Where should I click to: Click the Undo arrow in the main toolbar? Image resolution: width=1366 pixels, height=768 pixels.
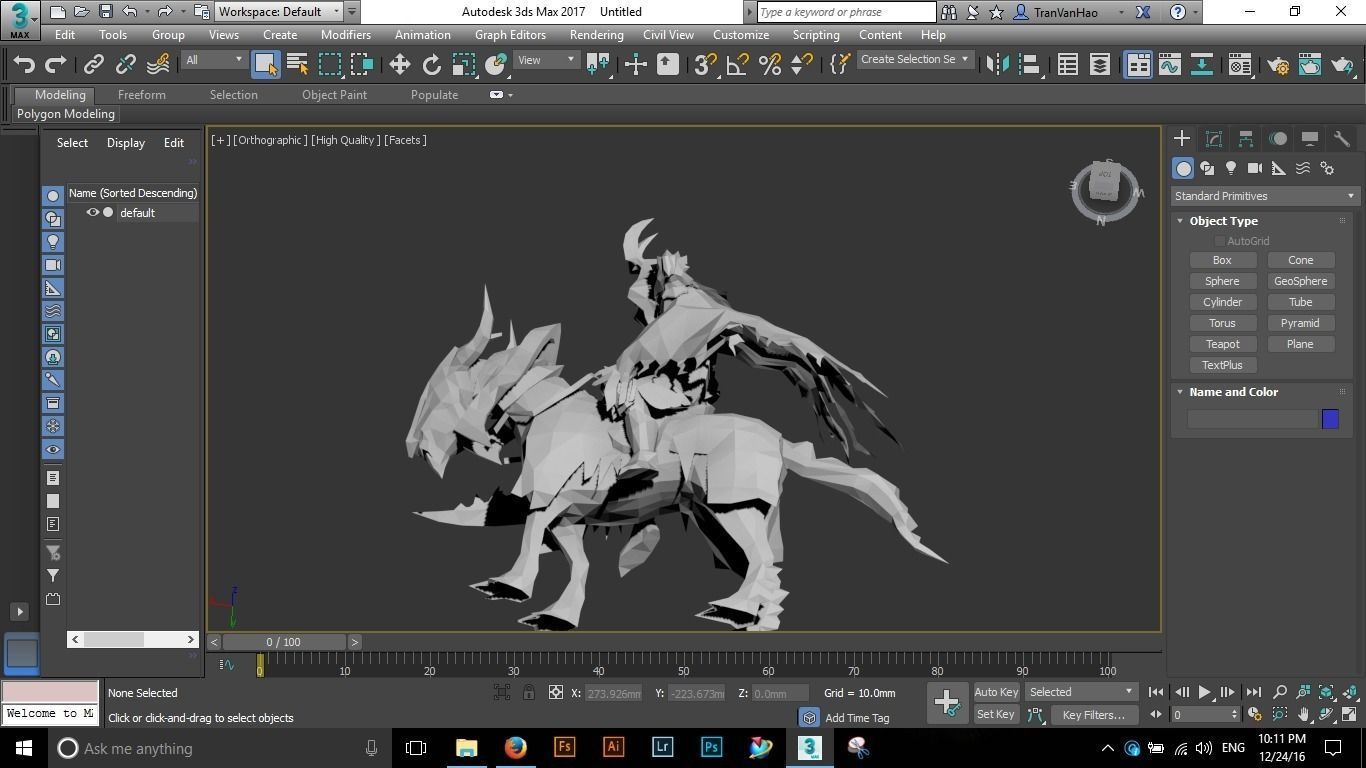(x=24, y=64)
